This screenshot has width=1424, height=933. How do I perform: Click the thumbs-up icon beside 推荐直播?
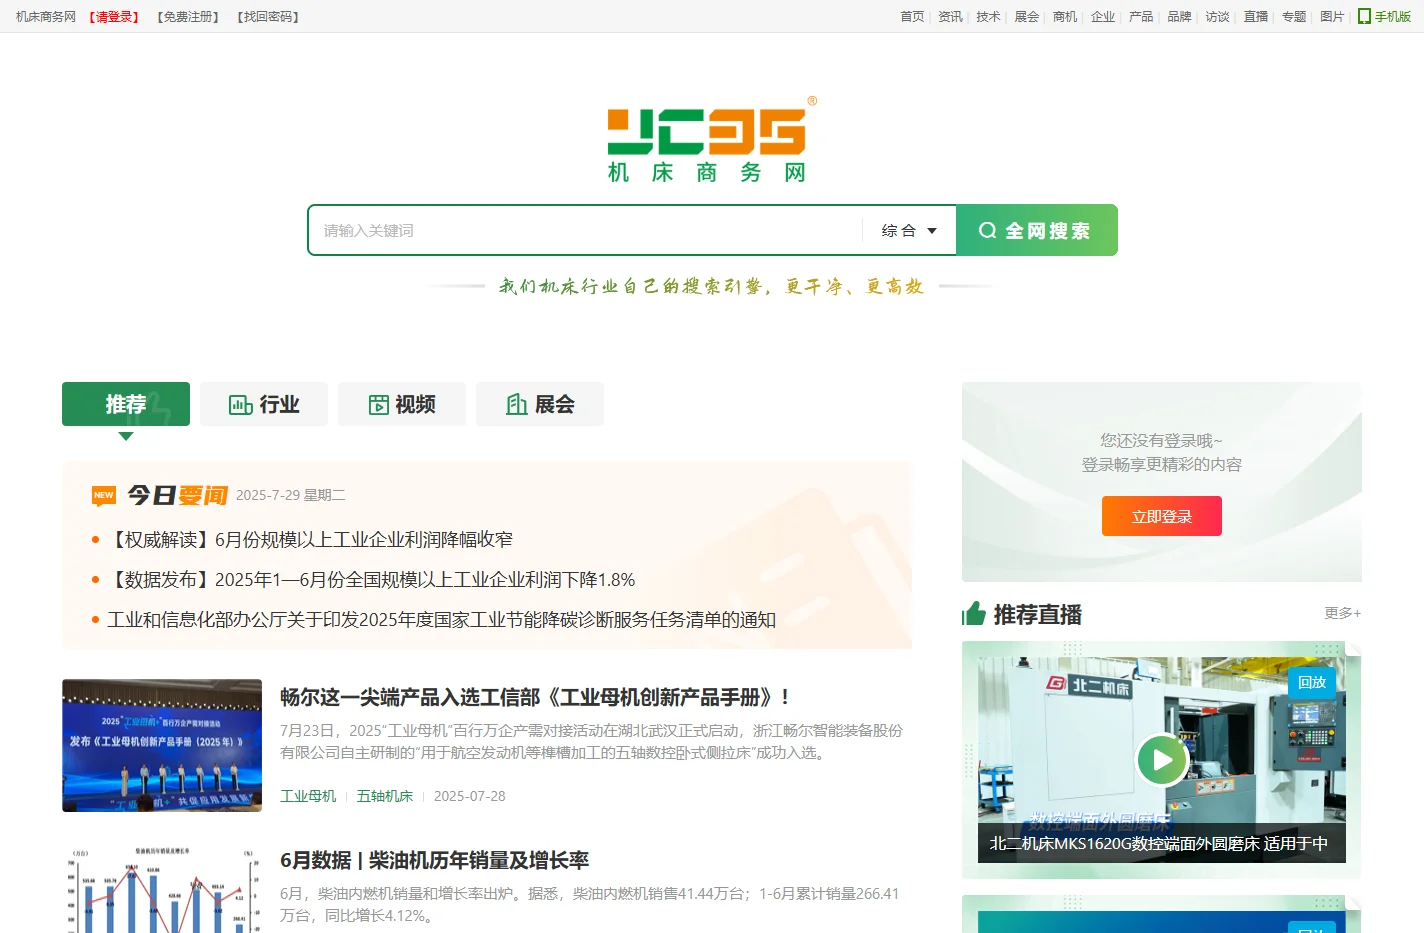(x=974, y=613)
